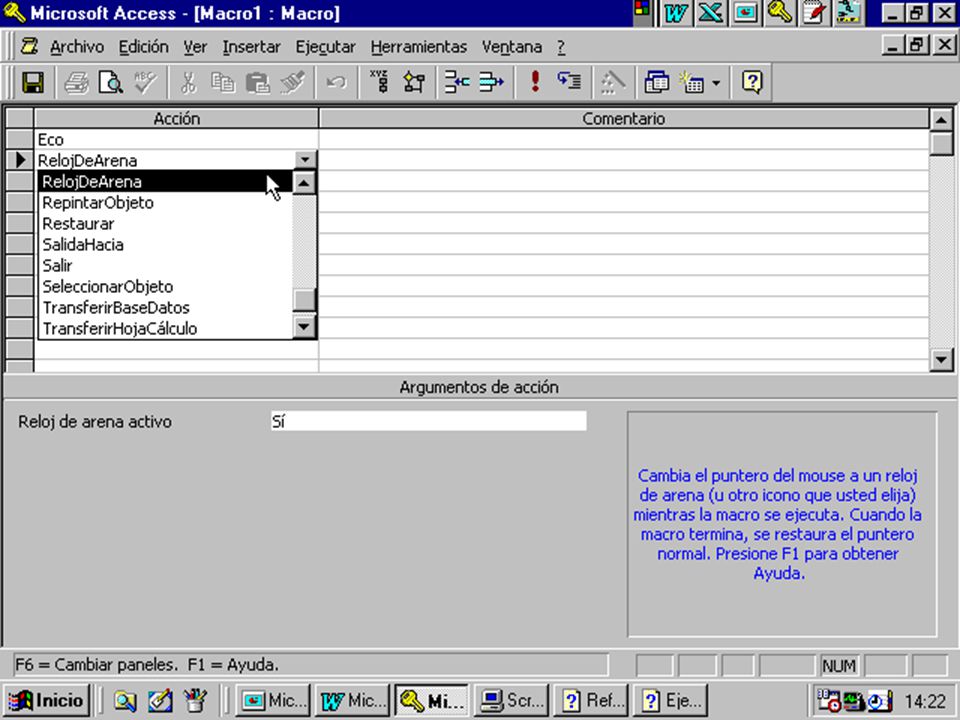Select the Format Painter brush icon
960x720 pixels.
293,82
